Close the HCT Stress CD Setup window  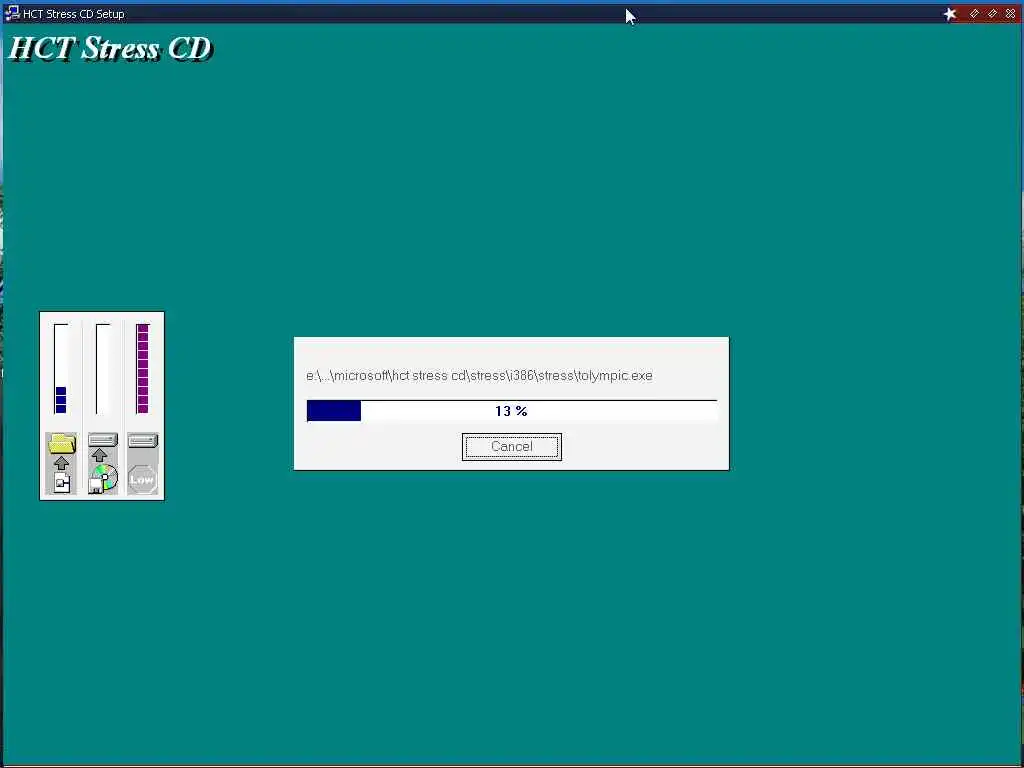pyautogui.click(x=1010, y=14)
